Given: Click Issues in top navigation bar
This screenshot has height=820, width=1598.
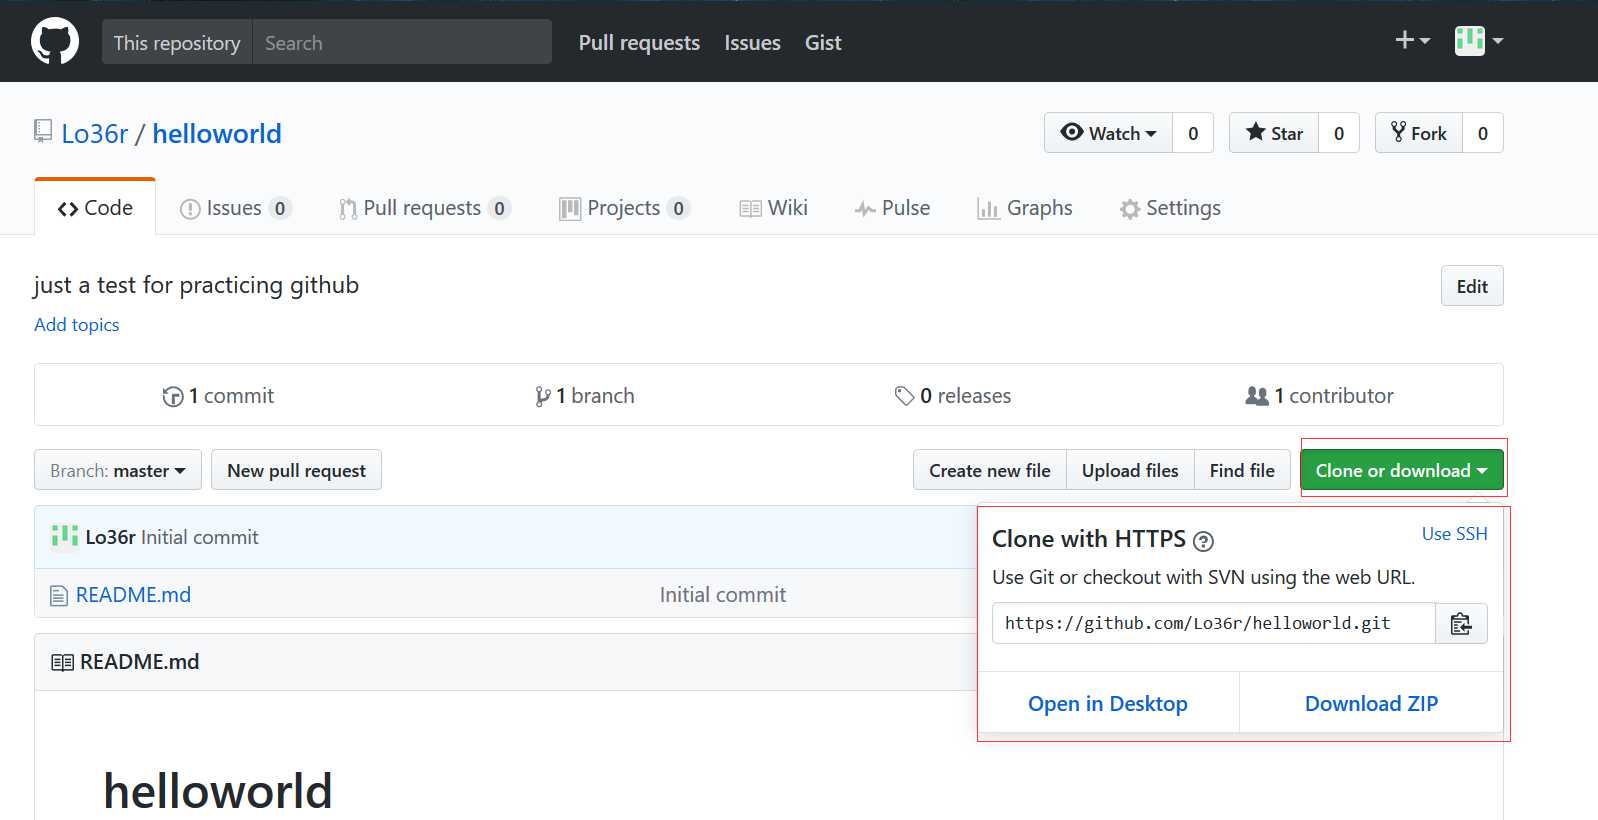Looking at the screenshot, I should [752, 42].
